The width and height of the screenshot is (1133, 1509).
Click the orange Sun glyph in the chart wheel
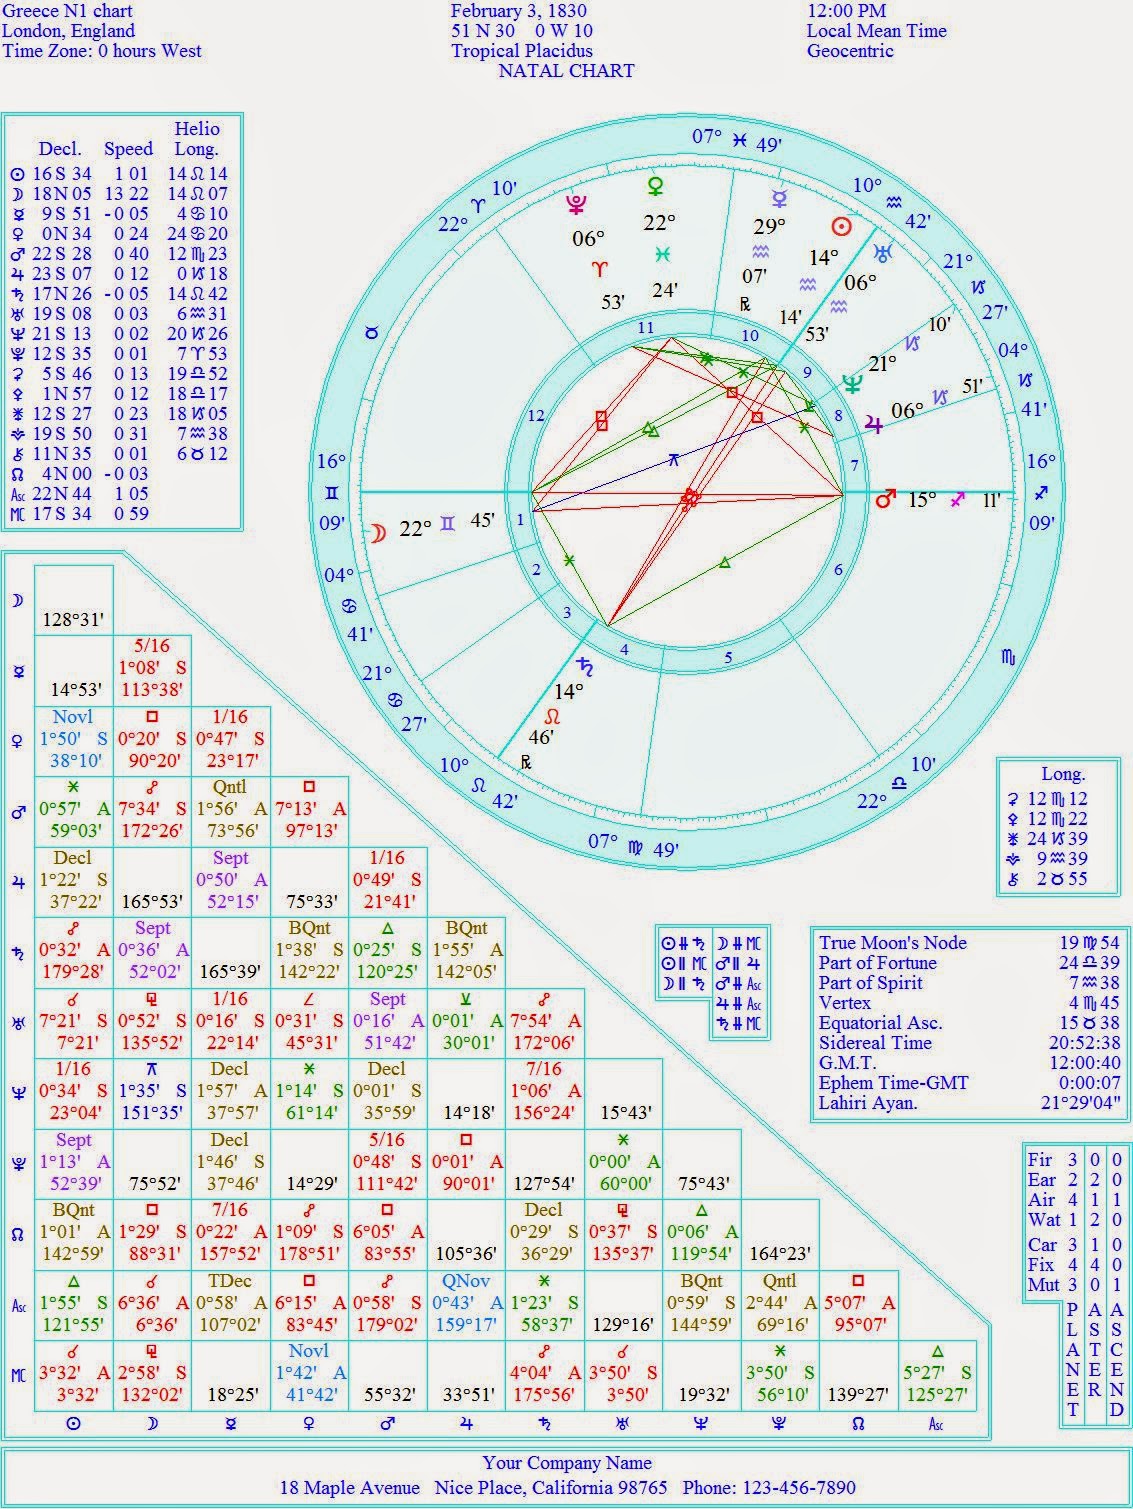tap(843, 227)
